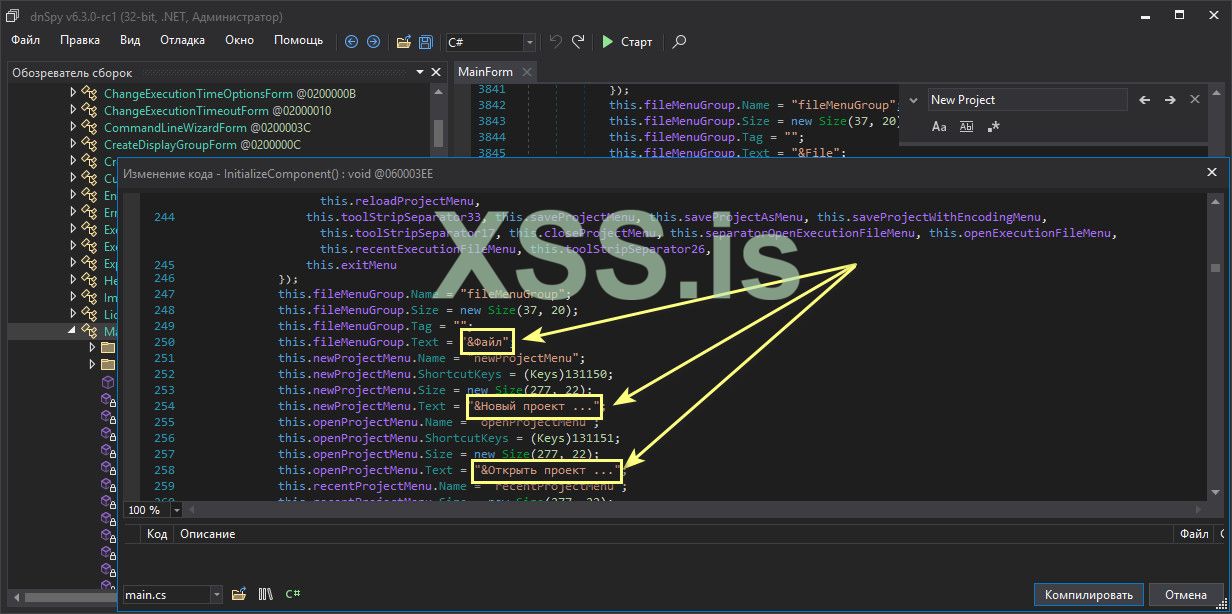Jump to next search match arrow
Viewport: 1232px width, 614px height.
1169,100
